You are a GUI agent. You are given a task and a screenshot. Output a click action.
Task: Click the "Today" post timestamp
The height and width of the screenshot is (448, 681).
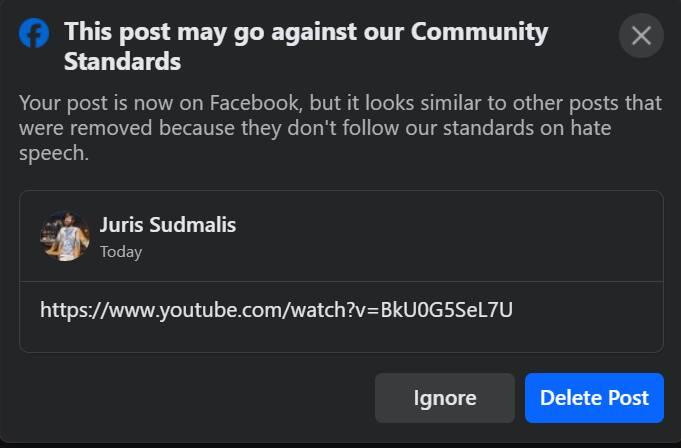pos(121,252)
